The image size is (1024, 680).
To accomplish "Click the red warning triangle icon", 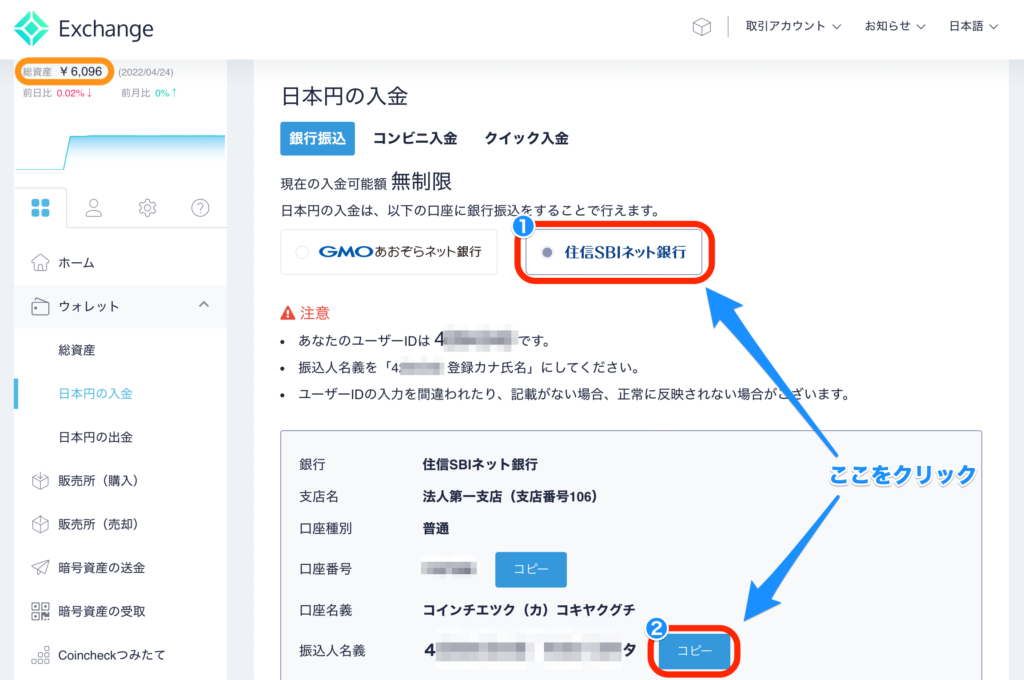I will pos(287,313).
